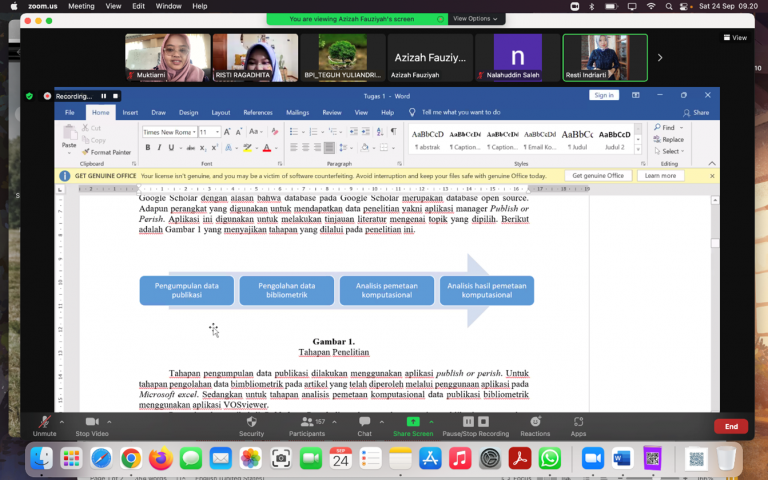Viewport: 768px width, 480px height.
Task: Click Format Painter in Clipboard group
Action: pos(106,152)
